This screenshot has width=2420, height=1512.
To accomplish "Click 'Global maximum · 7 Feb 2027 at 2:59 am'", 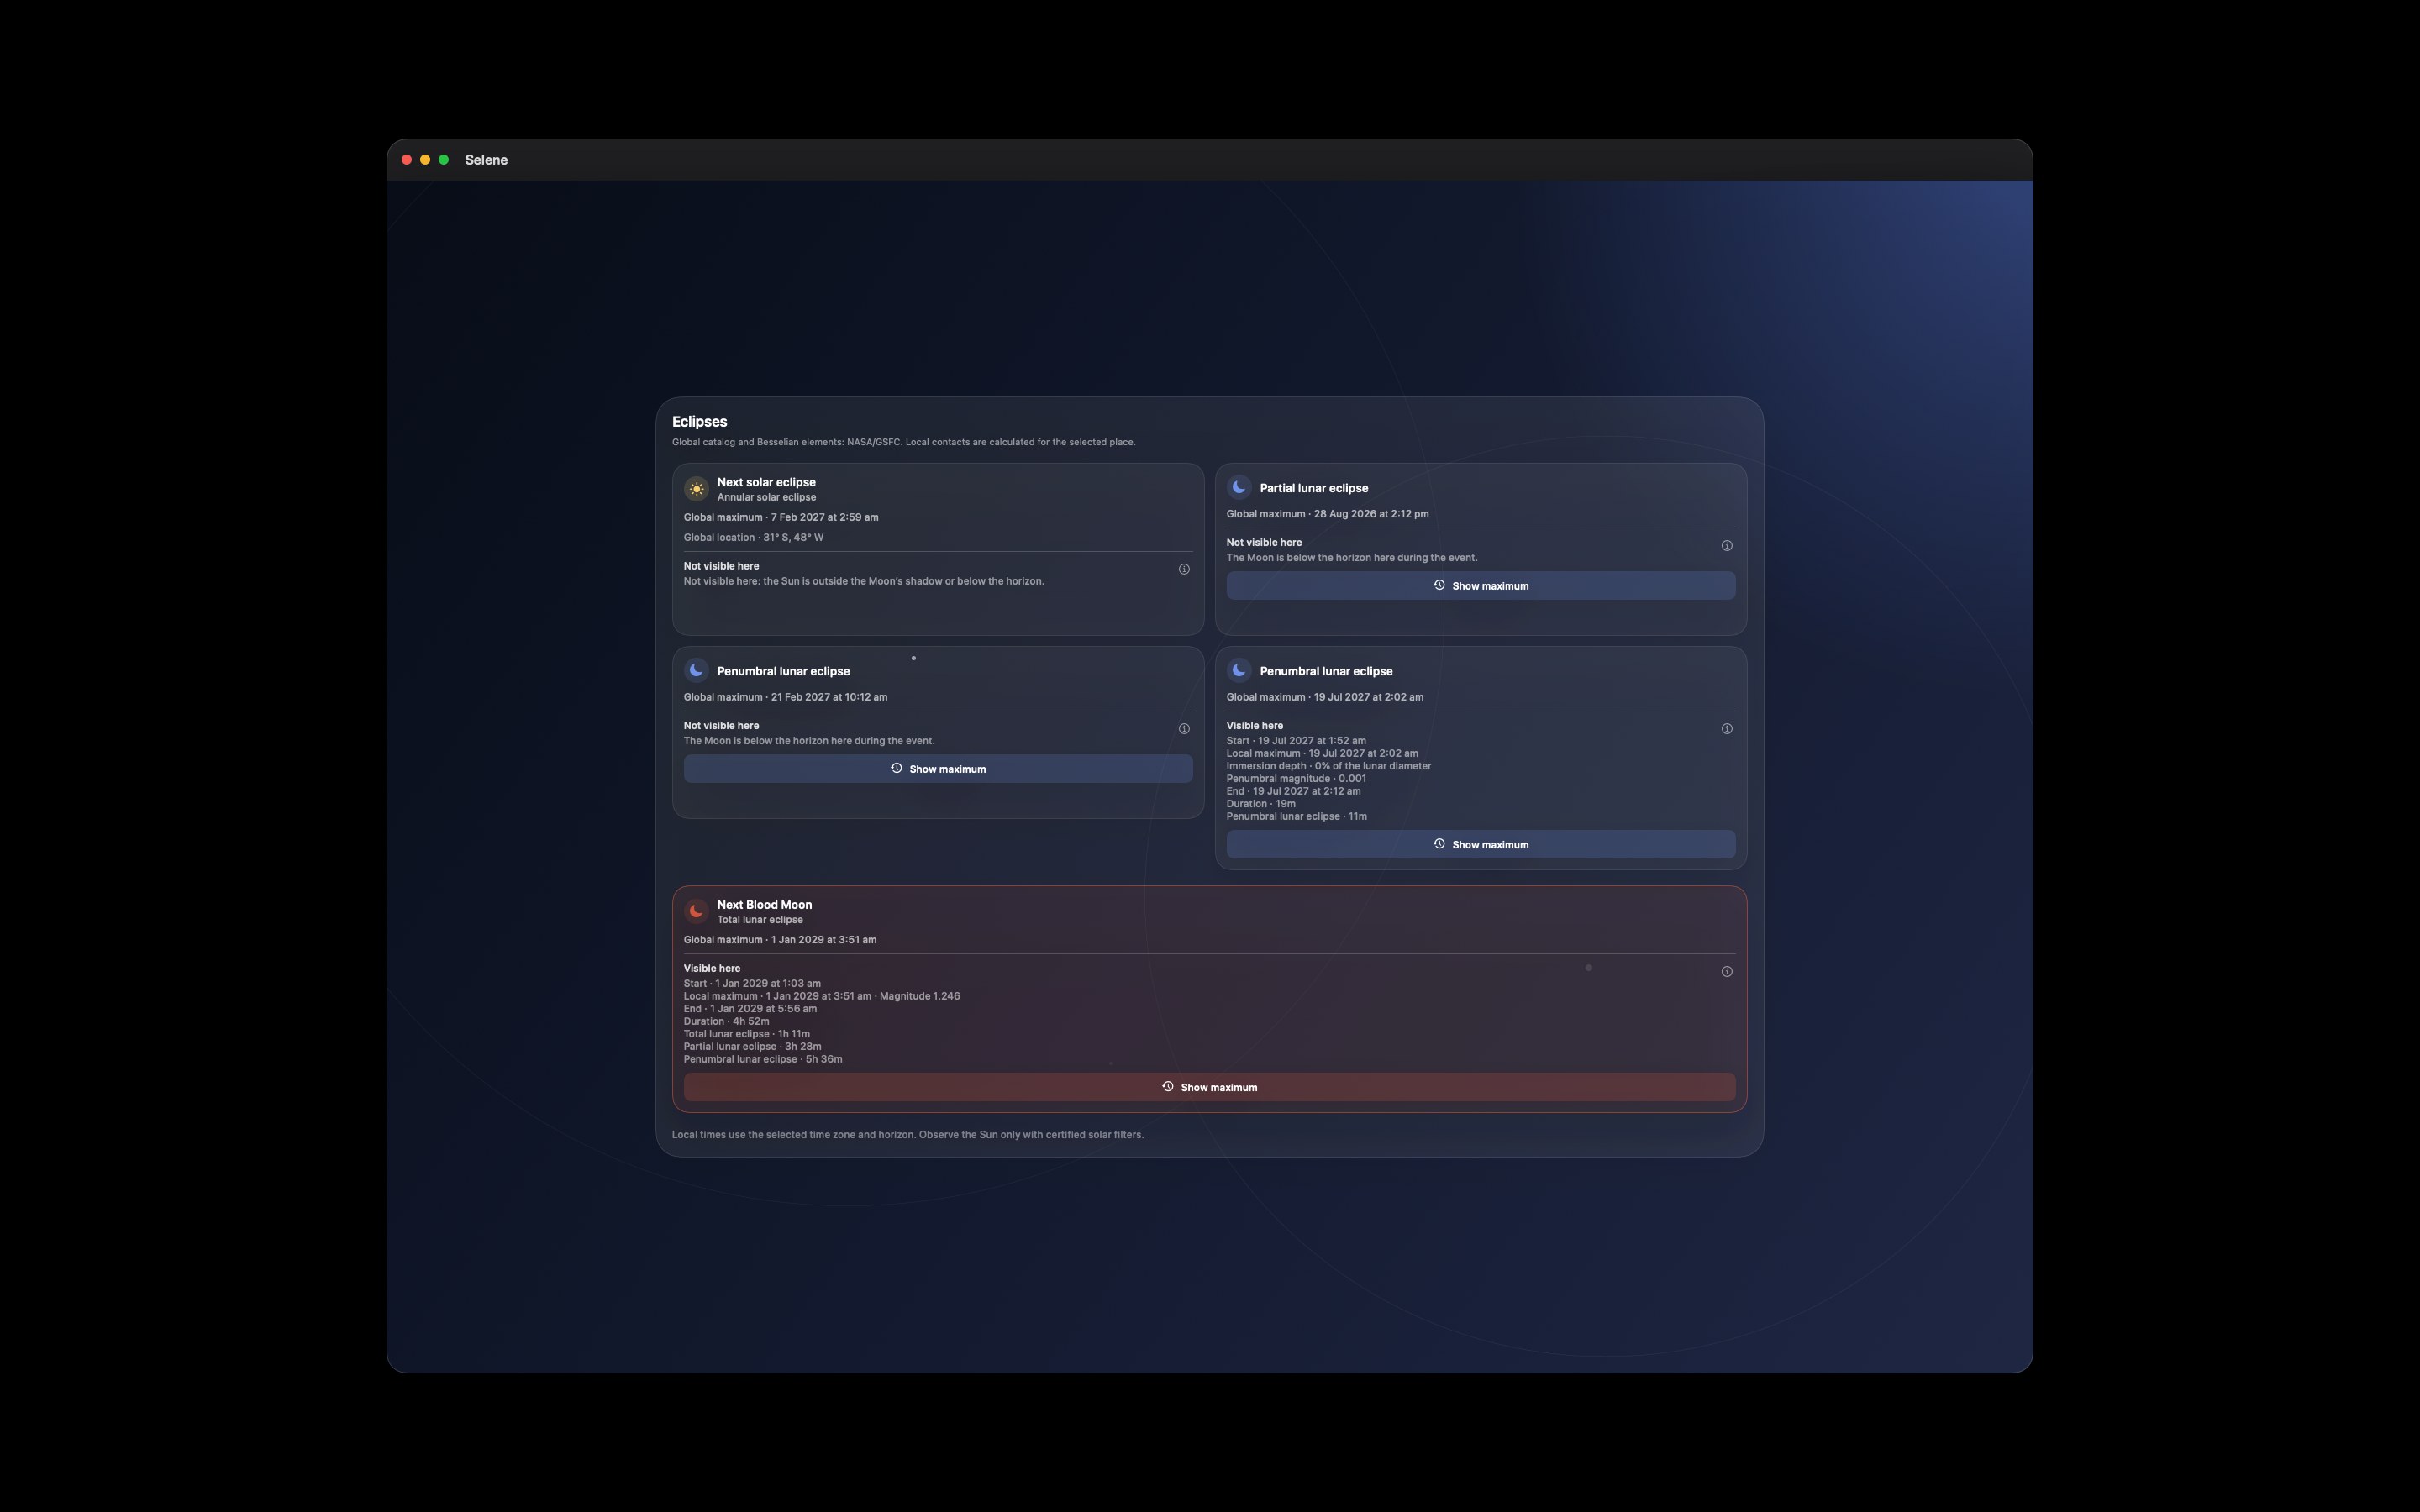I will [x=781, y=517].
